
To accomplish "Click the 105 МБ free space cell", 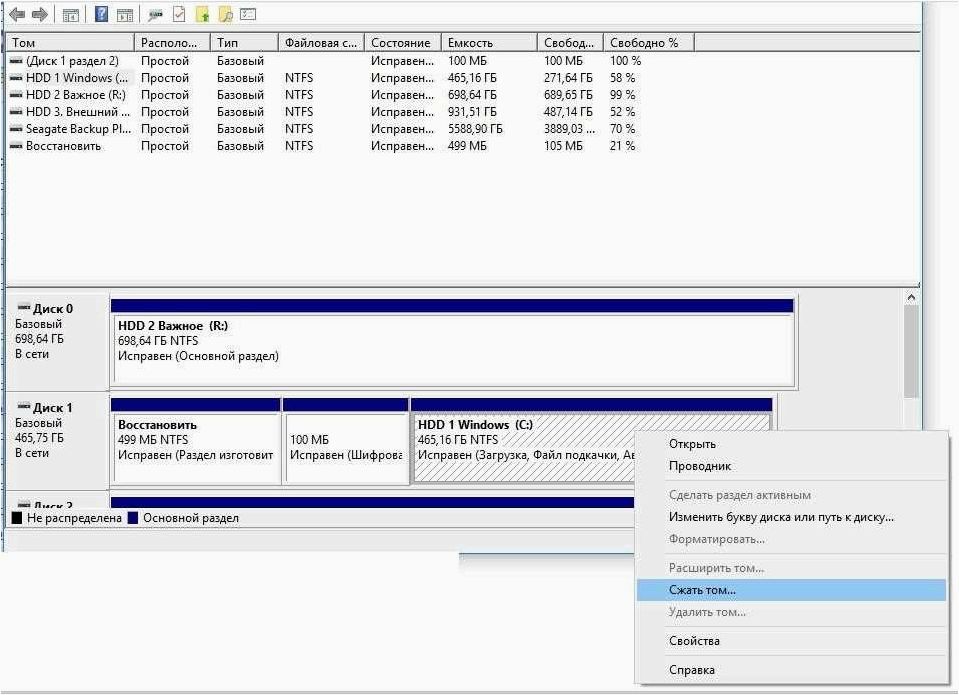I will [x=563, y=146].
